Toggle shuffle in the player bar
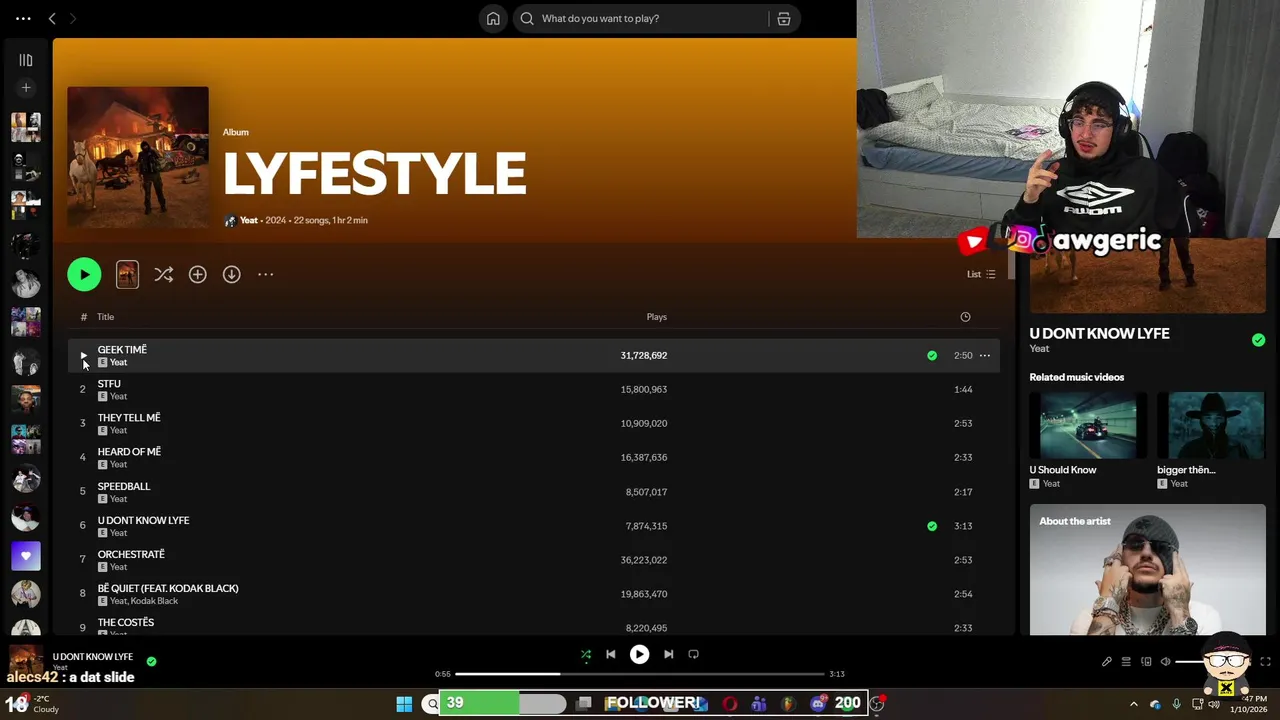The width and height of the screenshot is (1280, 720). 586,654
